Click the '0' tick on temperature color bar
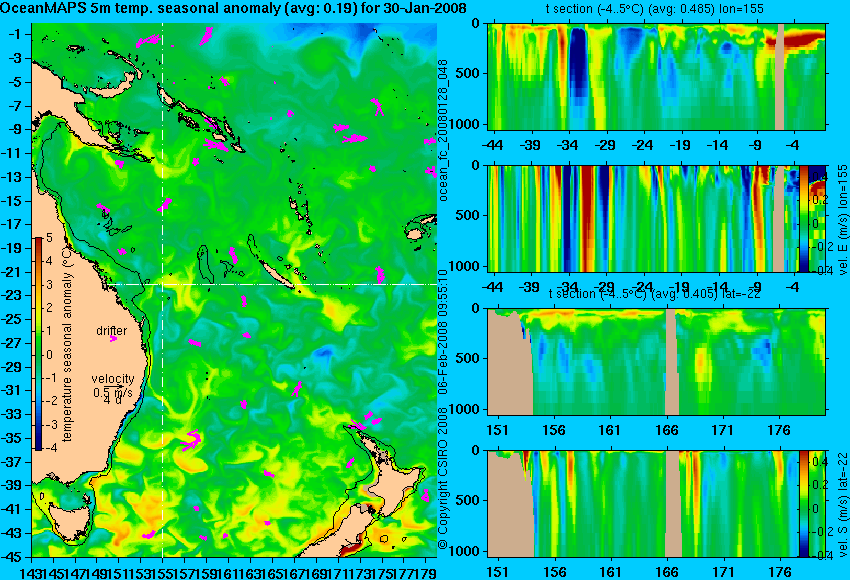 pyautogui.click(x=49, y=355)
